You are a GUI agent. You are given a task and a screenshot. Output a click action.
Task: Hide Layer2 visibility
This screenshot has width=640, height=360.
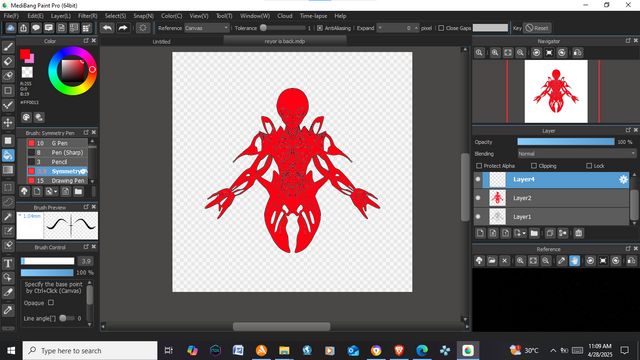478,198
